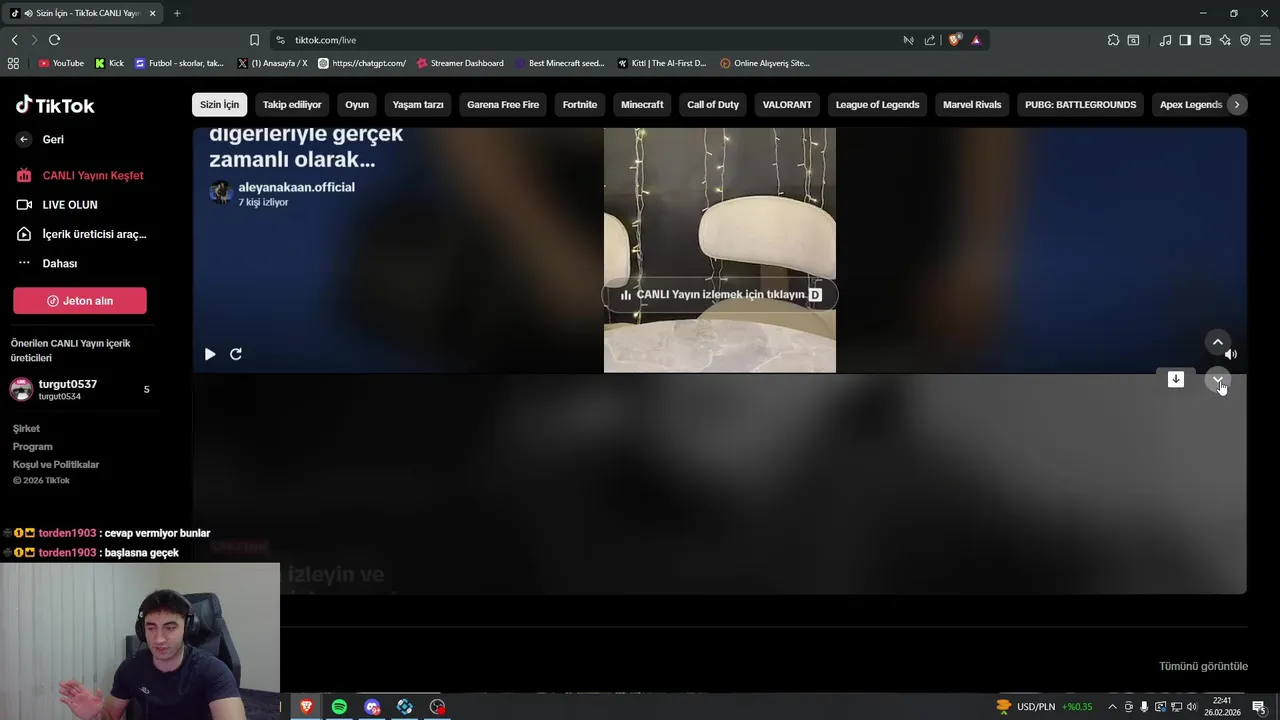Select the Minecraft category tab
This screenshot has height=720, width=1280.
click(642, 105)
